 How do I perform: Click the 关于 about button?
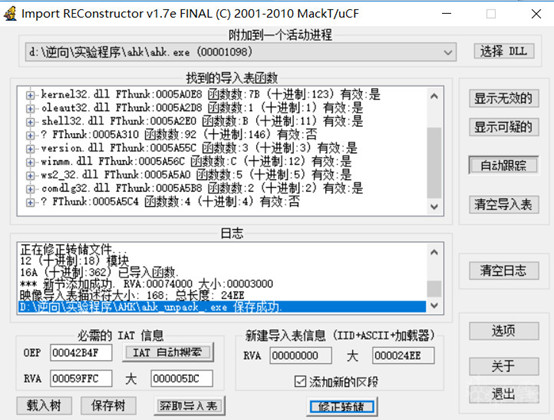point(503,366)
